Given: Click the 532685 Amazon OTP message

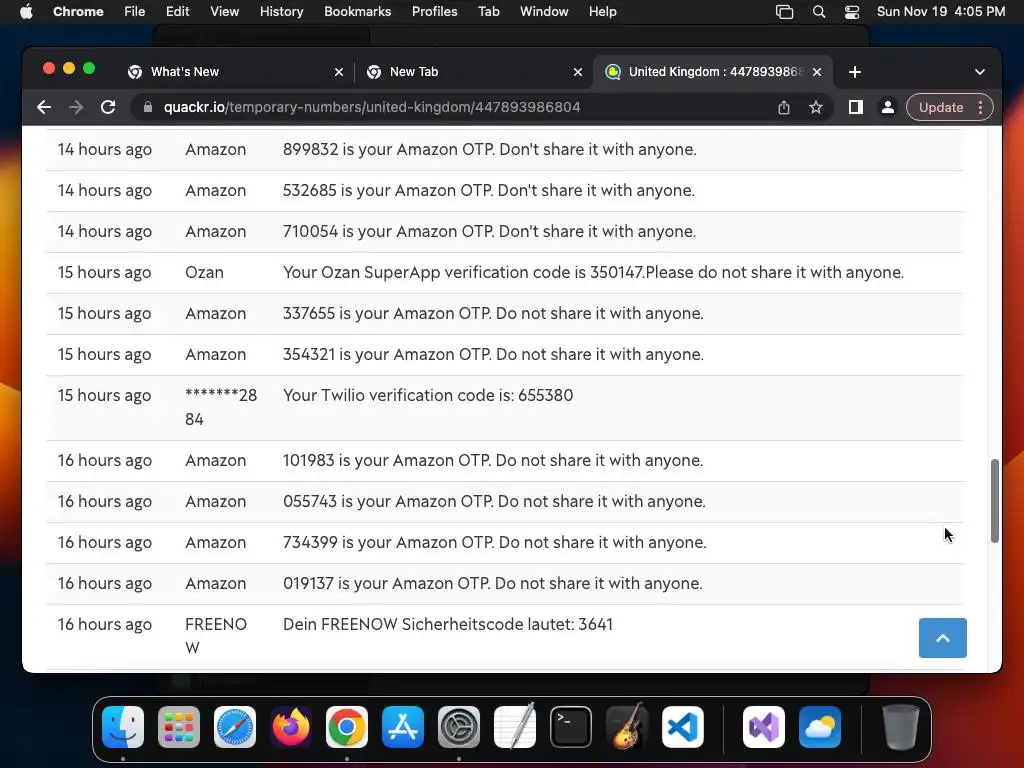Looking at the screenshot, I should (488, 191).
